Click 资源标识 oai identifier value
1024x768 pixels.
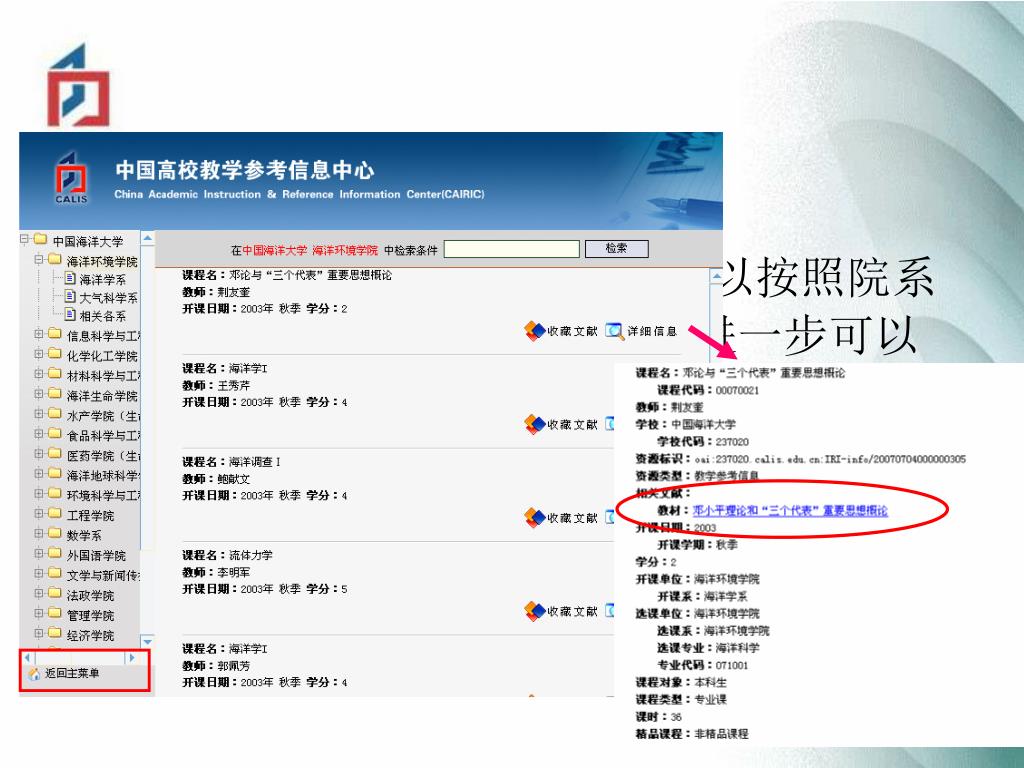(829, 459)
